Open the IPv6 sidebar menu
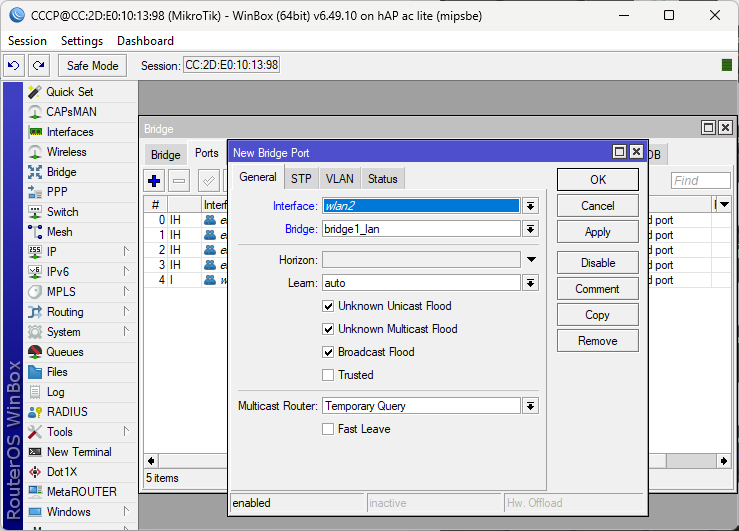The height and width of the screenshot is (531, 739). coord(80,272)
